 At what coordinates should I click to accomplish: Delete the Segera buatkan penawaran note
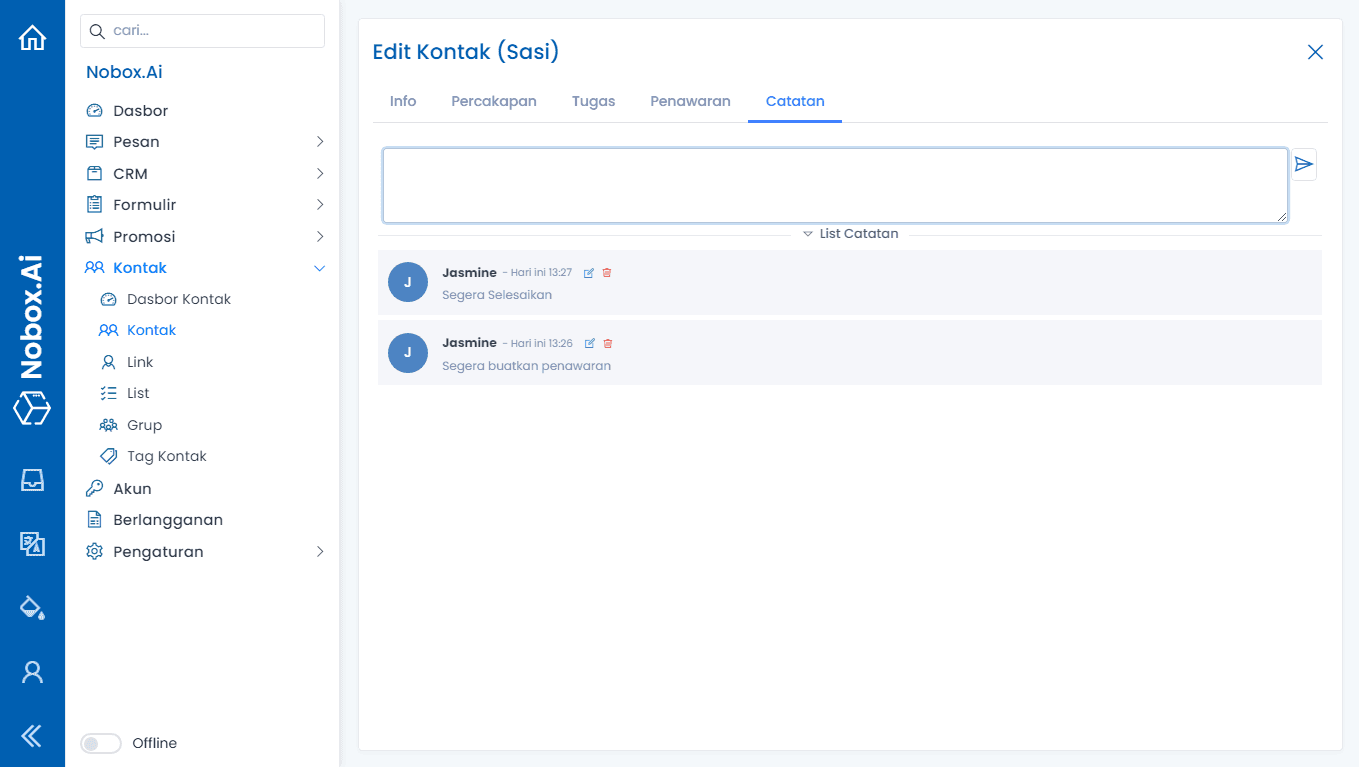point(607,343)
